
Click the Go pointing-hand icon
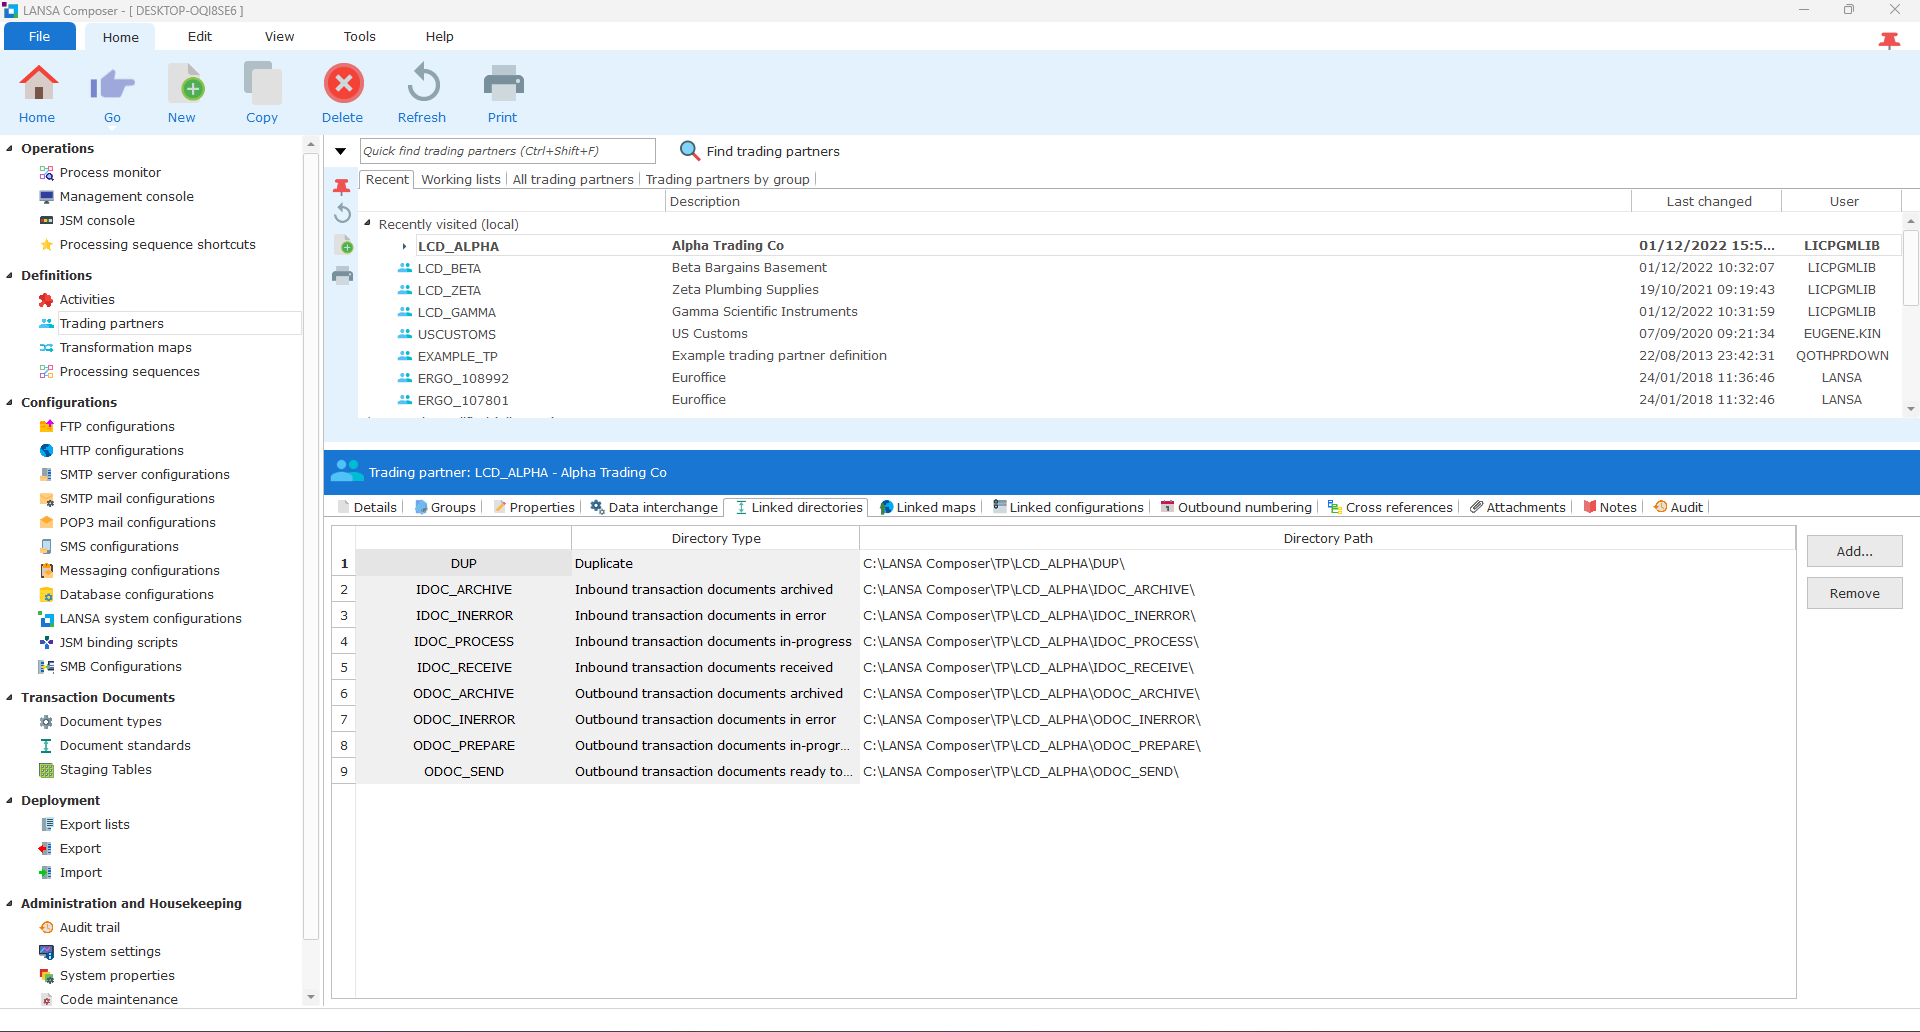click(x=112, y=84)
